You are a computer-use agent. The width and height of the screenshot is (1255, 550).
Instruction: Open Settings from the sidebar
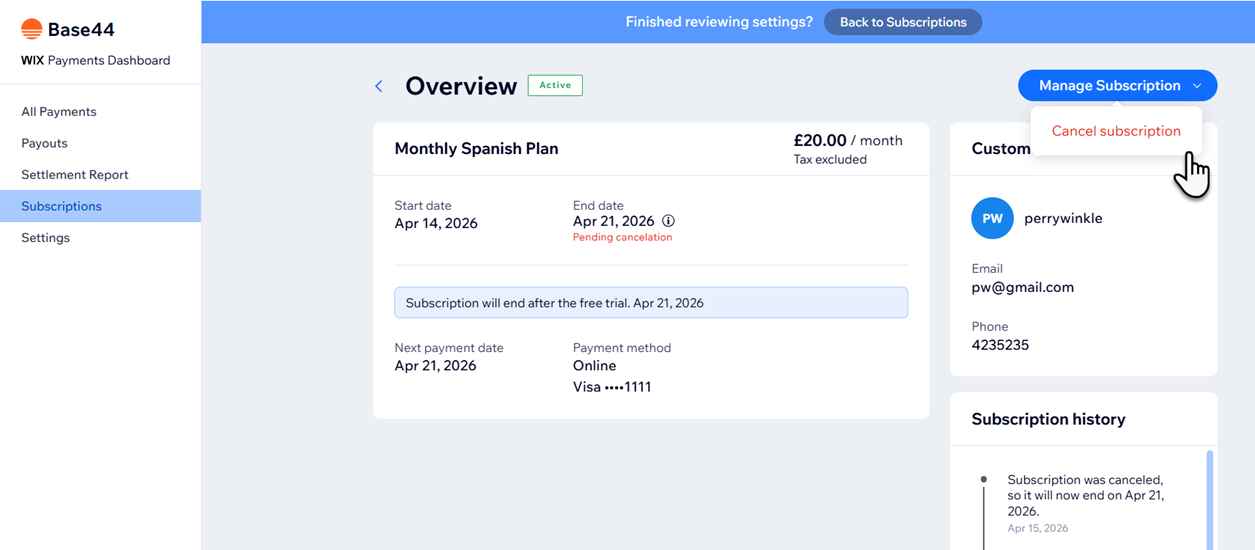coord(46,238)
